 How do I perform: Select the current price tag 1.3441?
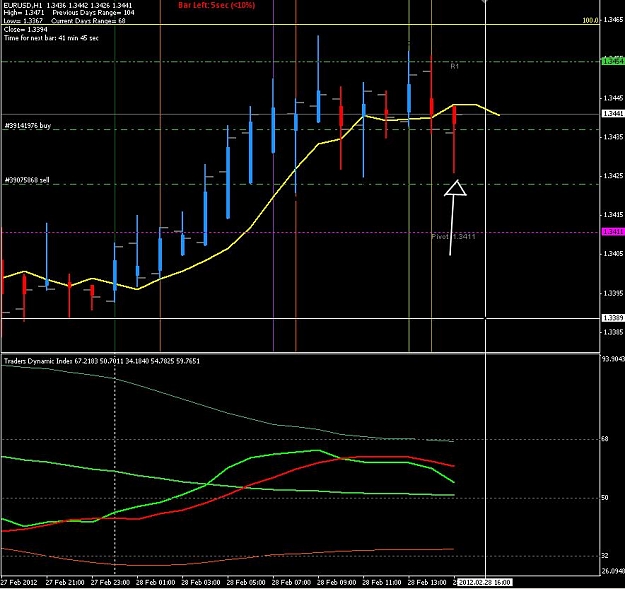click(x=613, y=114)
